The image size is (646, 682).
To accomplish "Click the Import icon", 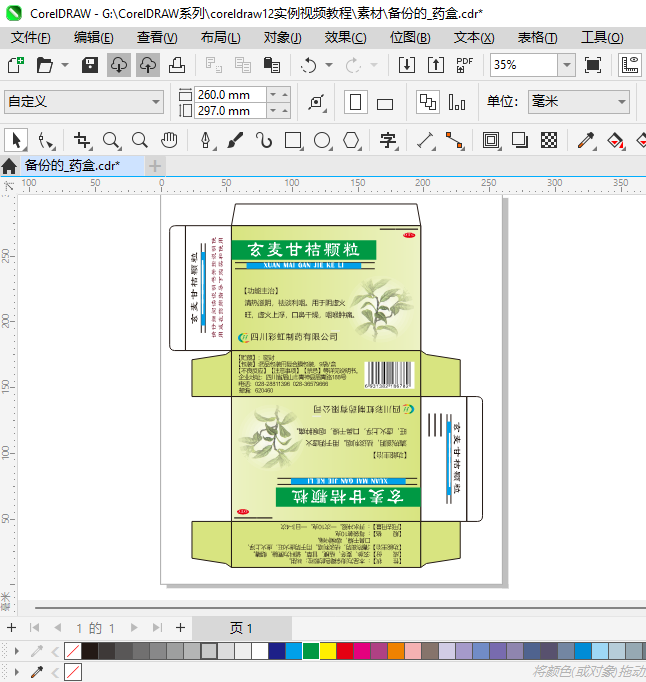I will pyautogui.click(x=407, y=65).
